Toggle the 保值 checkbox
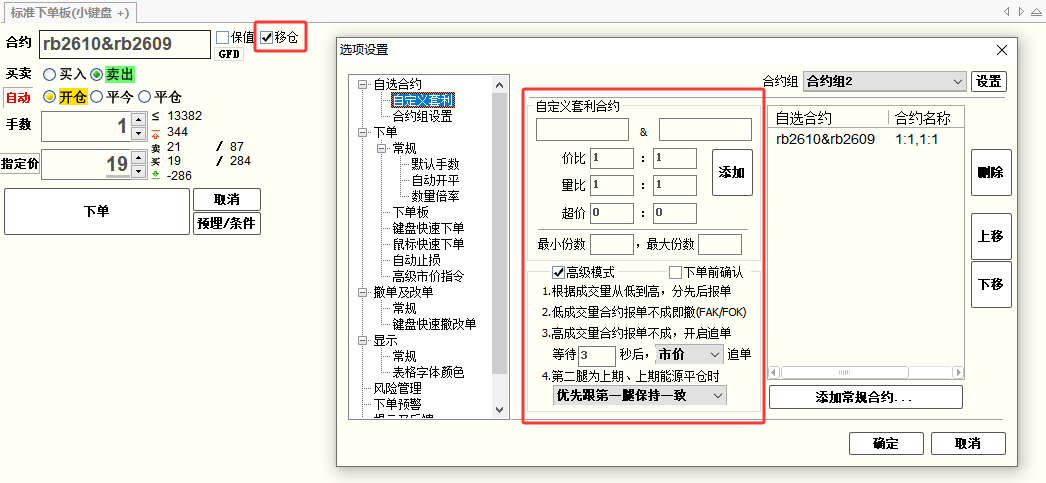The height and width of the screenshot is (483, 1046). (x=223, y=37)
